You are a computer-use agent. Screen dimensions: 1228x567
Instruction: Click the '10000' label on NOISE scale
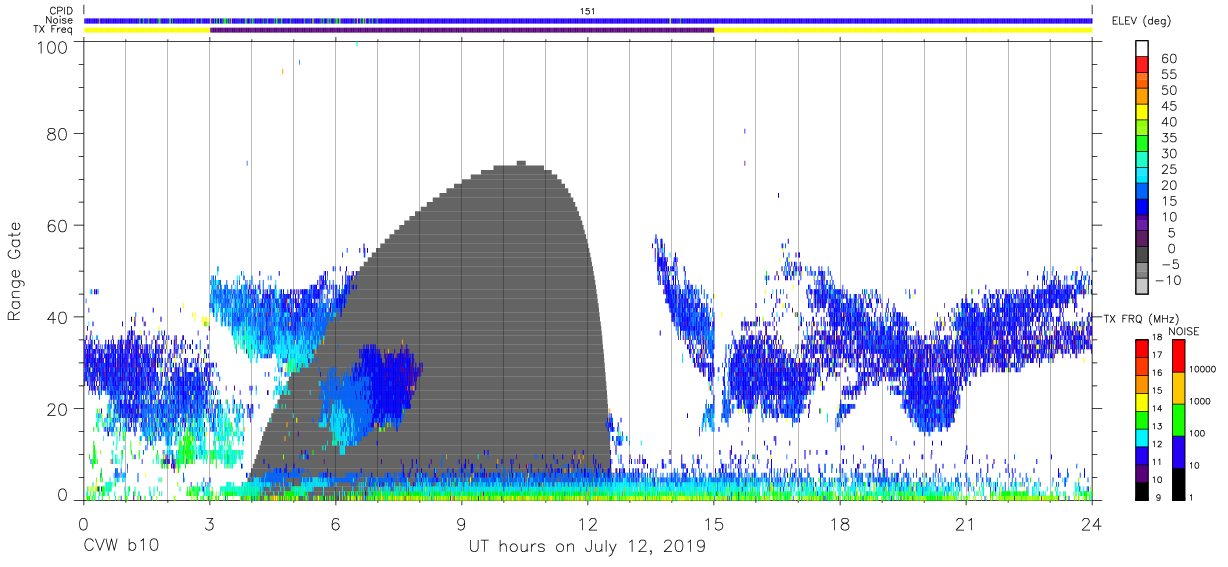click(x=1201, y=369)
